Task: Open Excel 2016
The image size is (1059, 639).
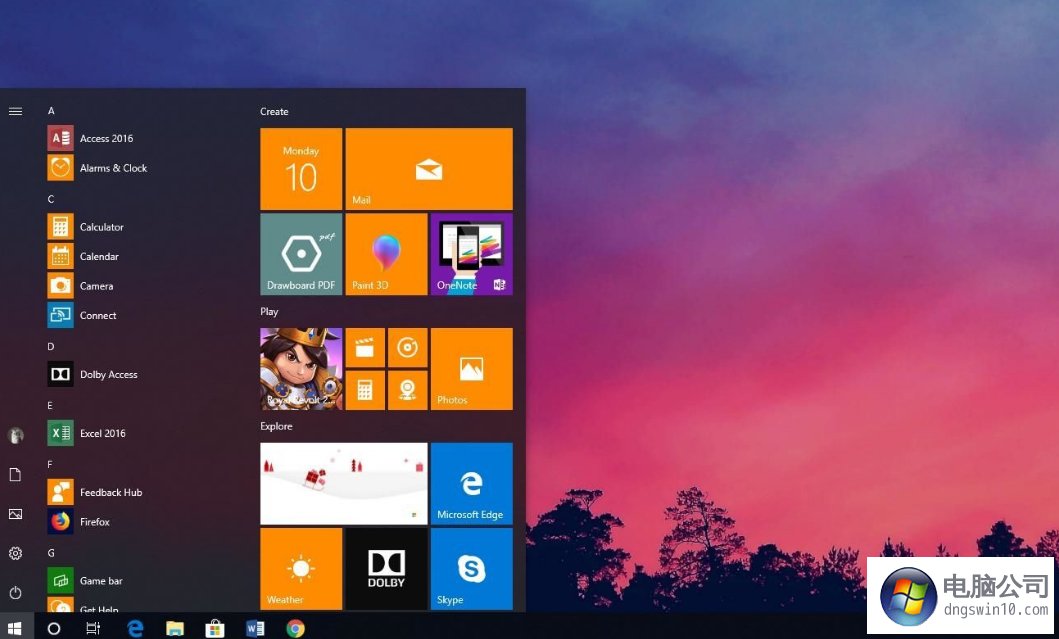Action: [100, 433]
